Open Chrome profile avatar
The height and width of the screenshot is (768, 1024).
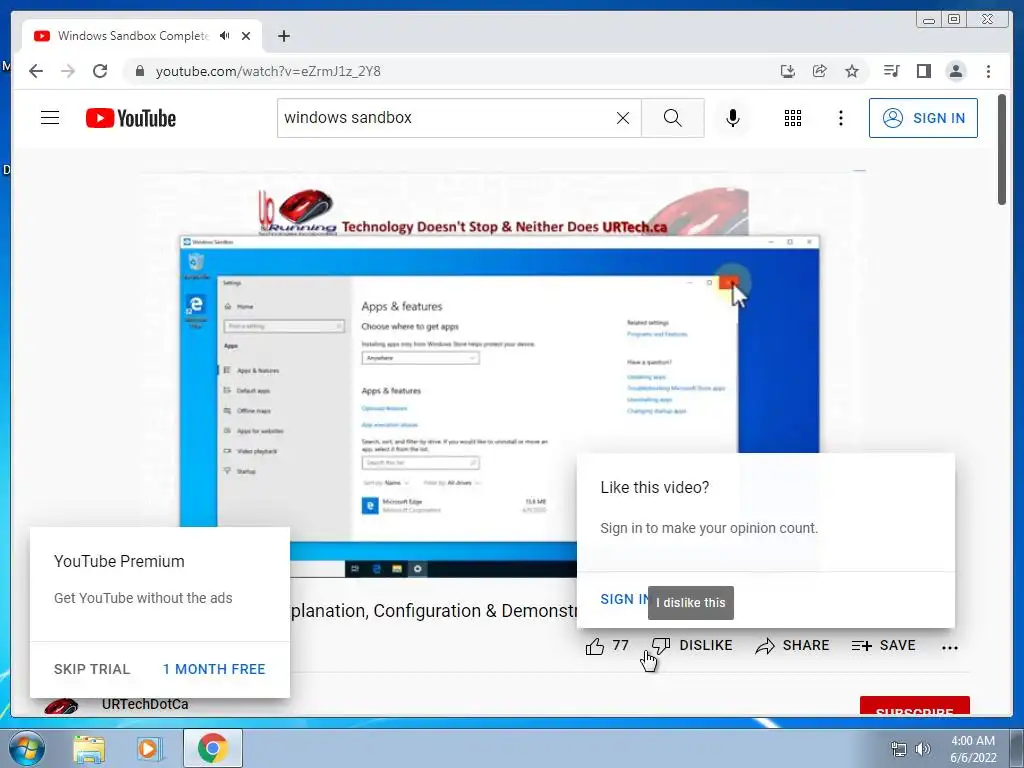click(955, 71)
